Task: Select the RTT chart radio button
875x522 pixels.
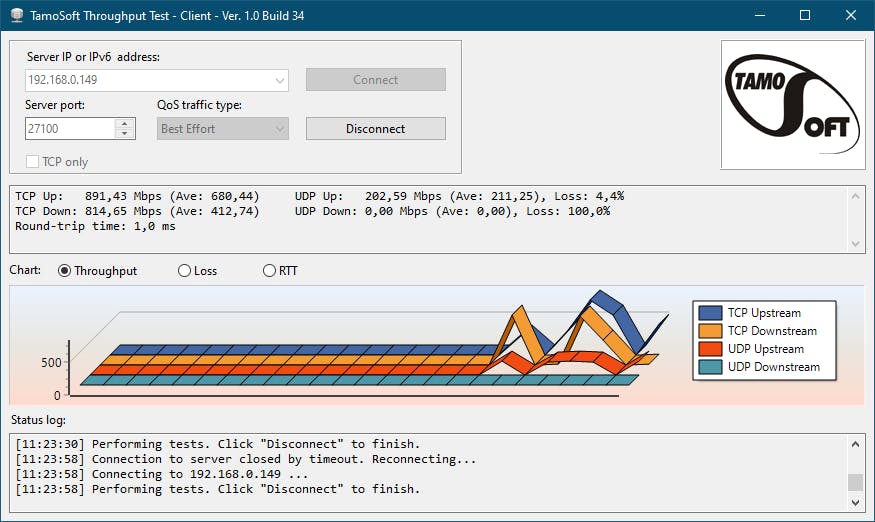Action: [x=269, y=271]
